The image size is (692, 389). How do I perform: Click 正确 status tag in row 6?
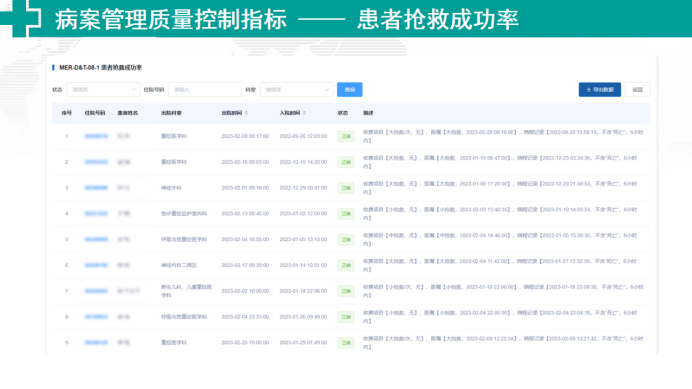coord(346,265)
